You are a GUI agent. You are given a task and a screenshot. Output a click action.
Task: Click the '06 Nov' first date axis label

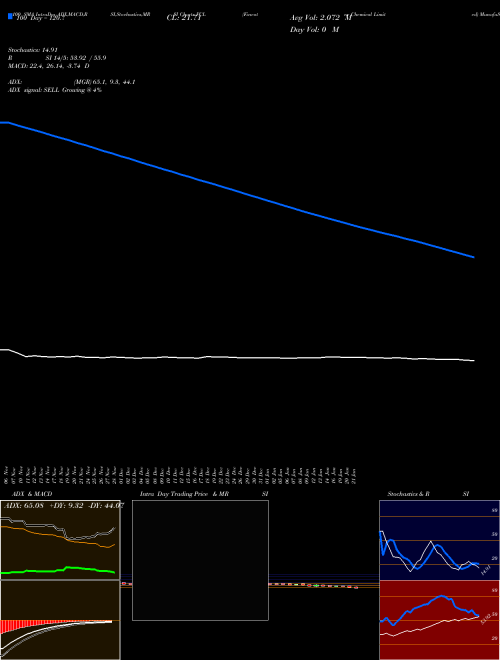click(6, 475)
